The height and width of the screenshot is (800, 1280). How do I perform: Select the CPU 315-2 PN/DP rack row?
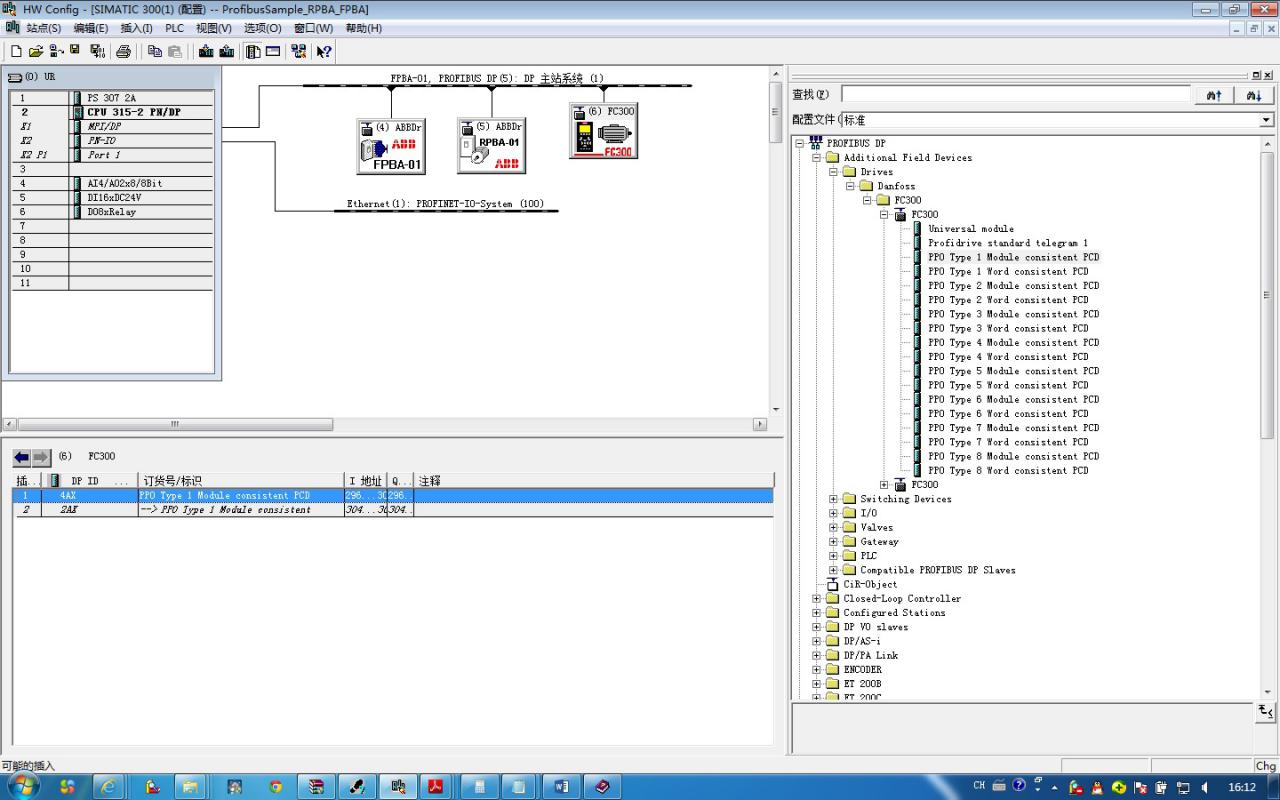click(x=112, y=112)
